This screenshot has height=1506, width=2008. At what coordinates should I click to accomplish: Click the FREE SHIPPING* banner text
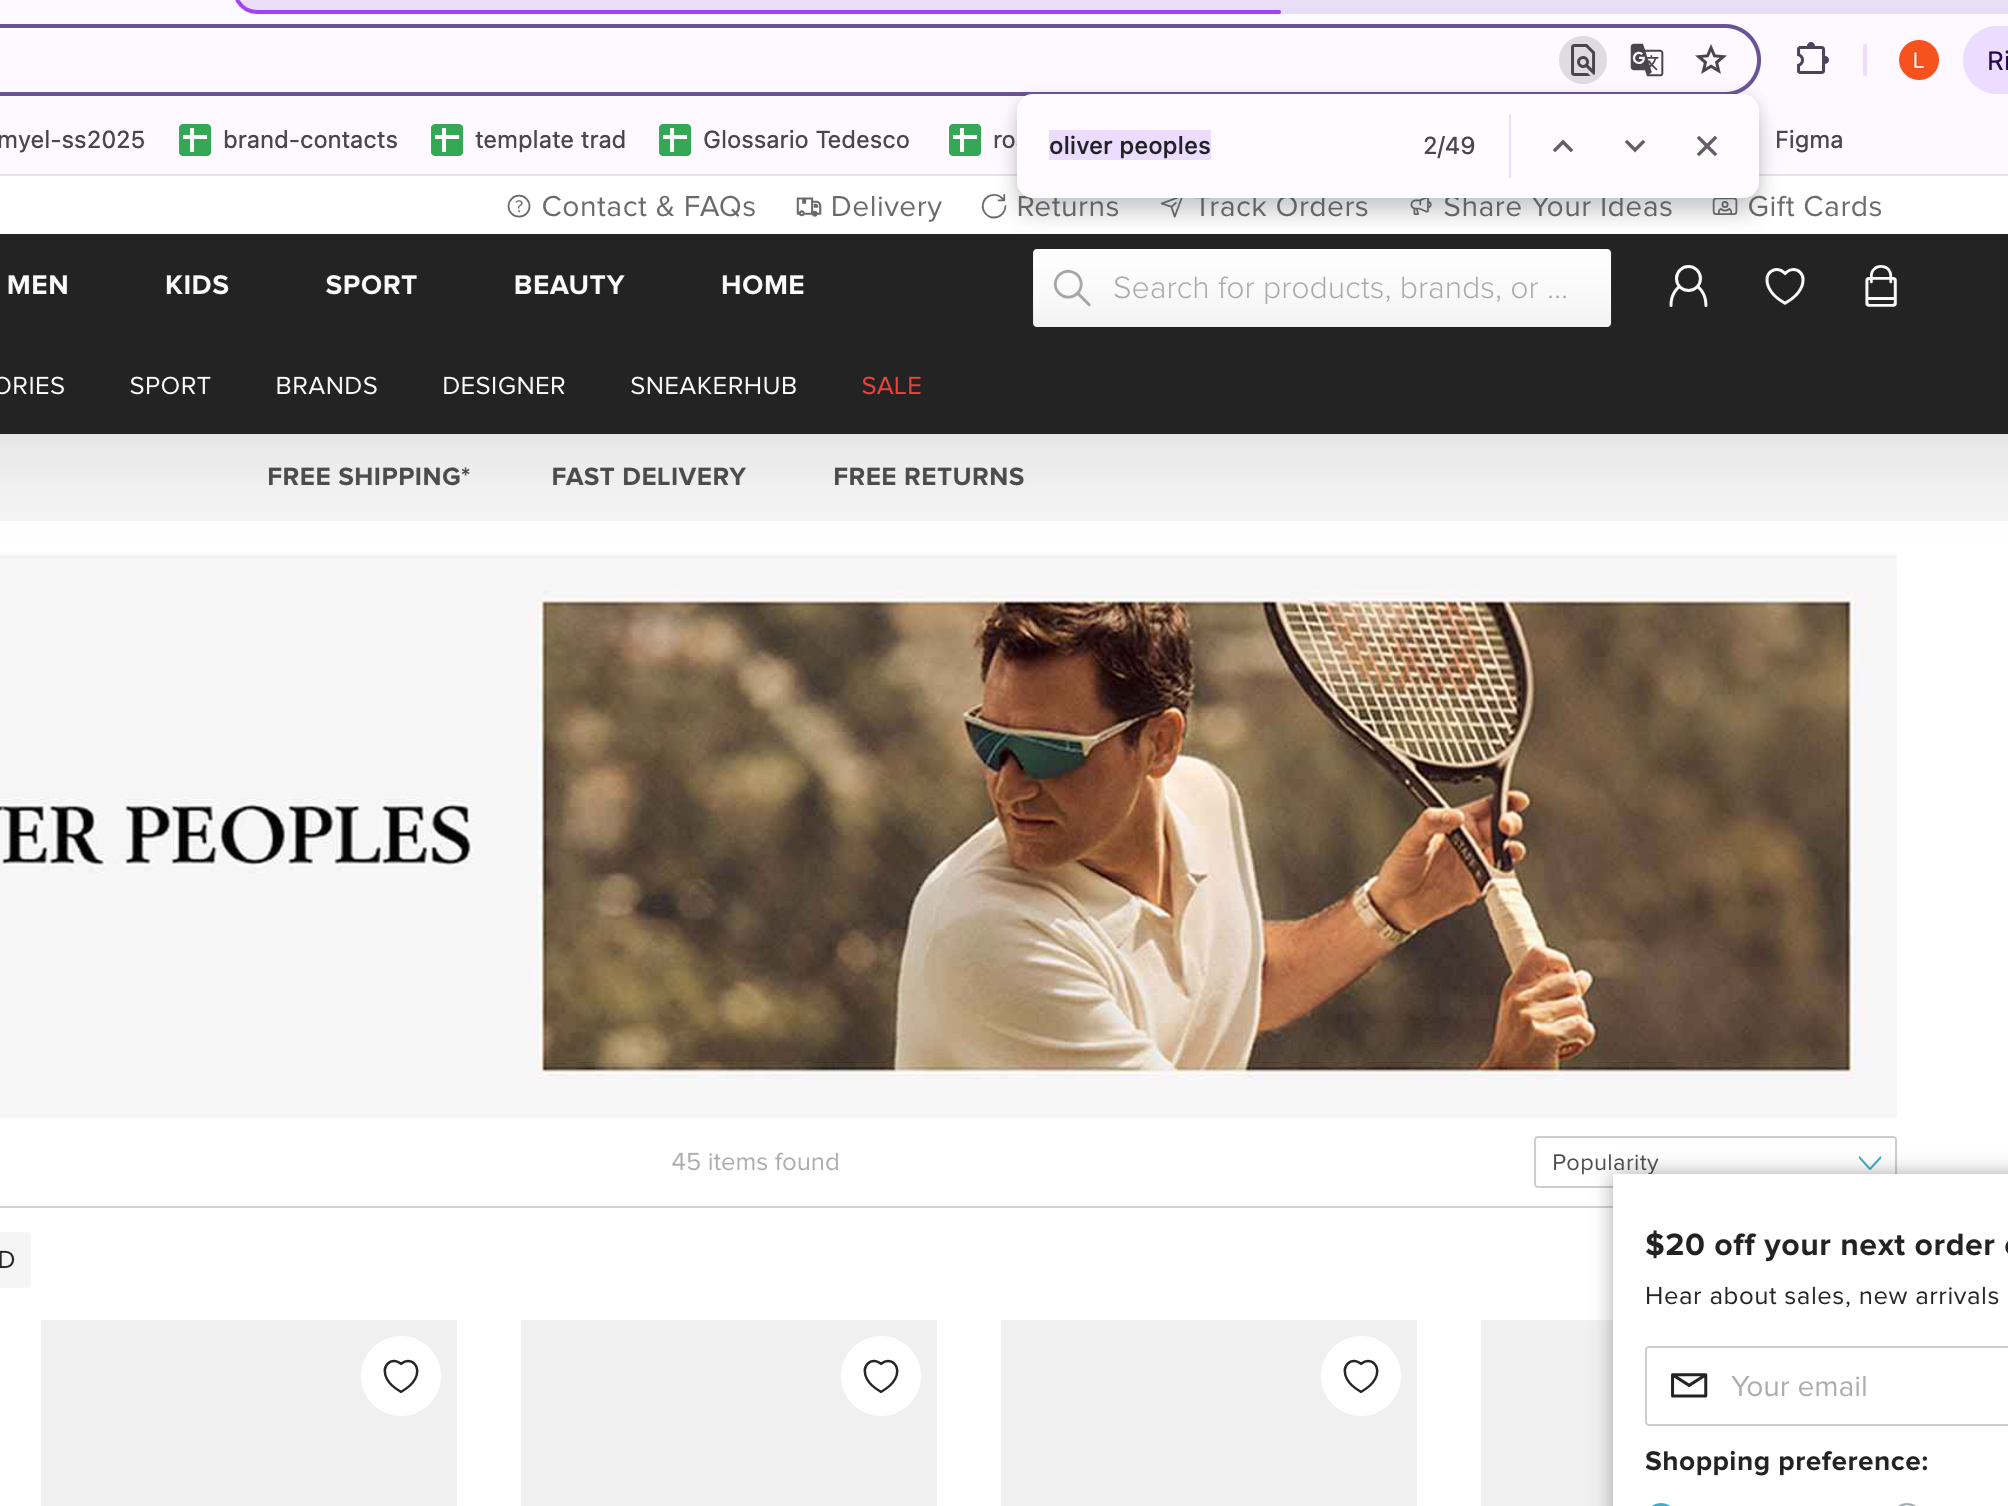(x=368, y=477)
